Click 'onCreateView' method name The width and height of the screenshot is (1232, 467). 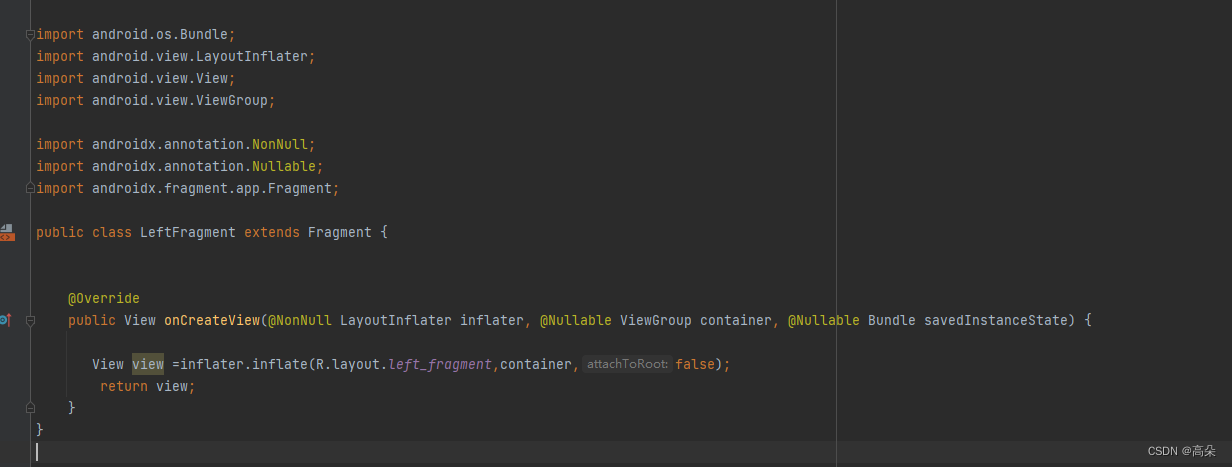pyautogui.click(x=212, y=320)
